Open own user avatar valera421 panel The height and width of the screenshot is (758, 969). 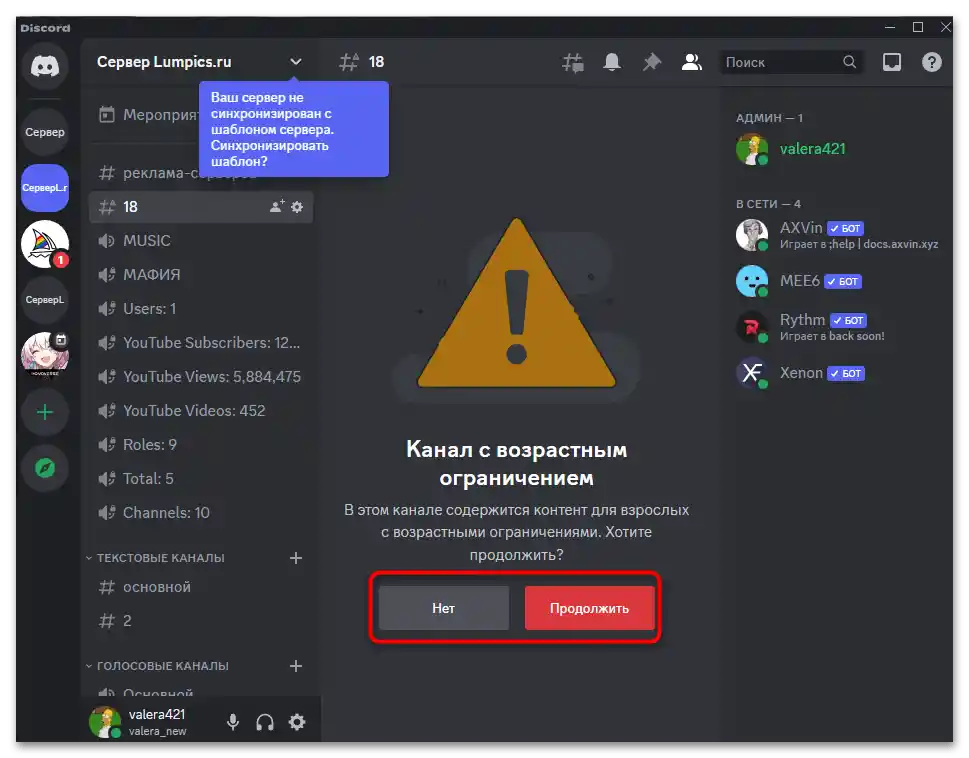click(x=105, y=722)
